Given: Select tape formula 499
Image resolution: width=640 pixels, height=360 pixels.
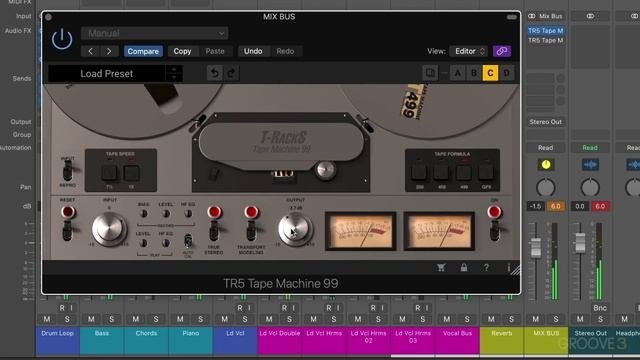Looking at the screenshot, I should pos(464,172).
